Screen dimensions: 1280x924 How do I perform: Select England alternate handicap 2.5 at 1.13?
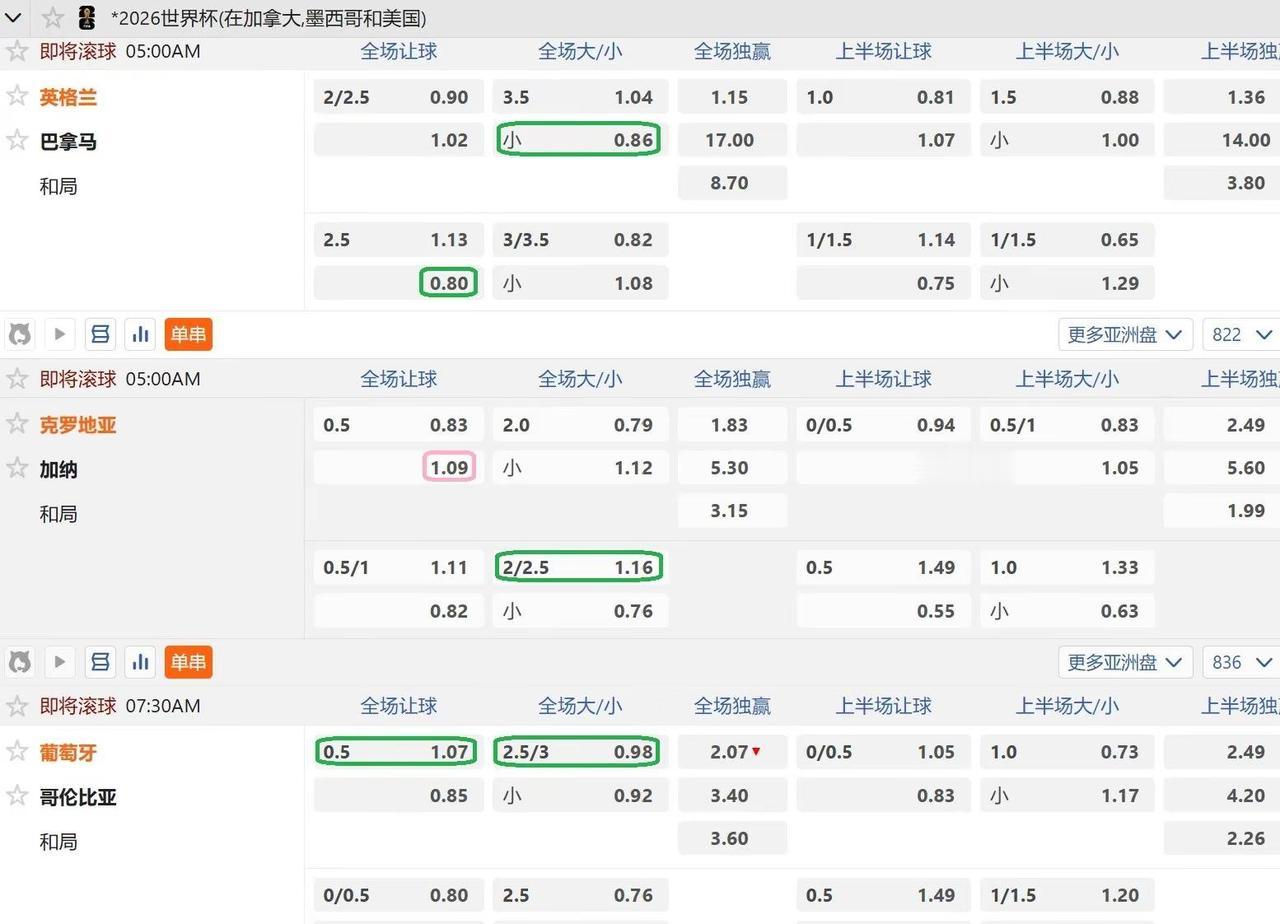pyautogui.click(x=398, y=240)
